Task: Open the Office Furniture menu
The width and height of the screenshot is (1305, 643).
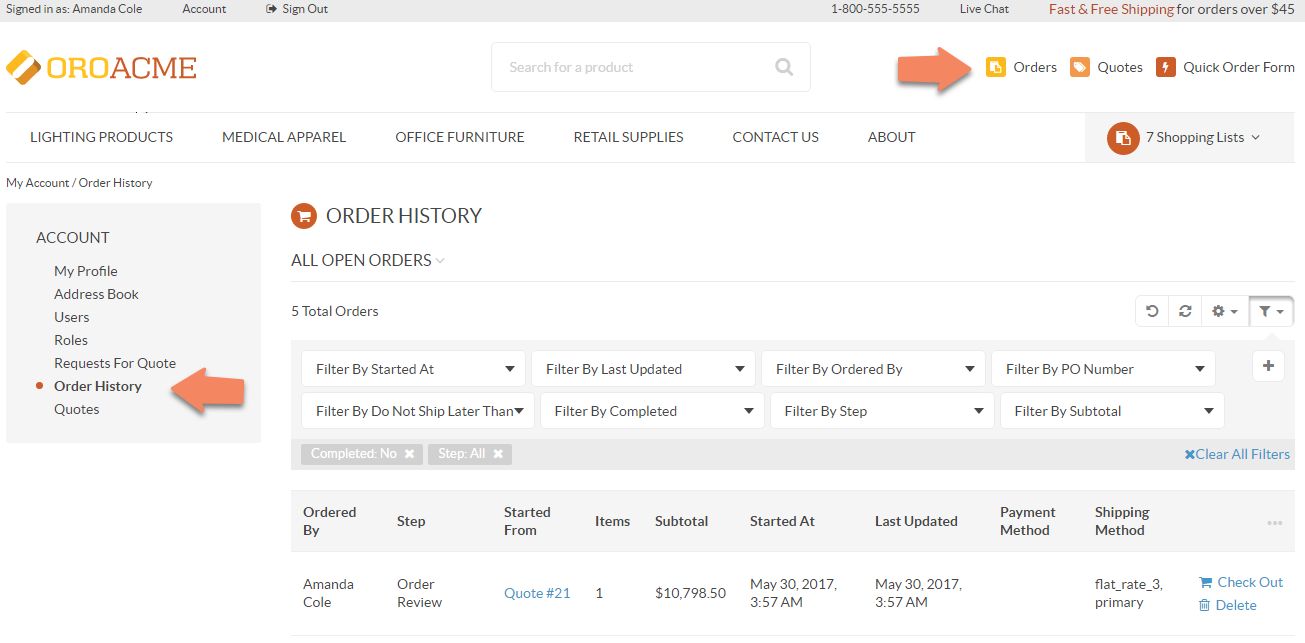Action: (x=460, y=137)
